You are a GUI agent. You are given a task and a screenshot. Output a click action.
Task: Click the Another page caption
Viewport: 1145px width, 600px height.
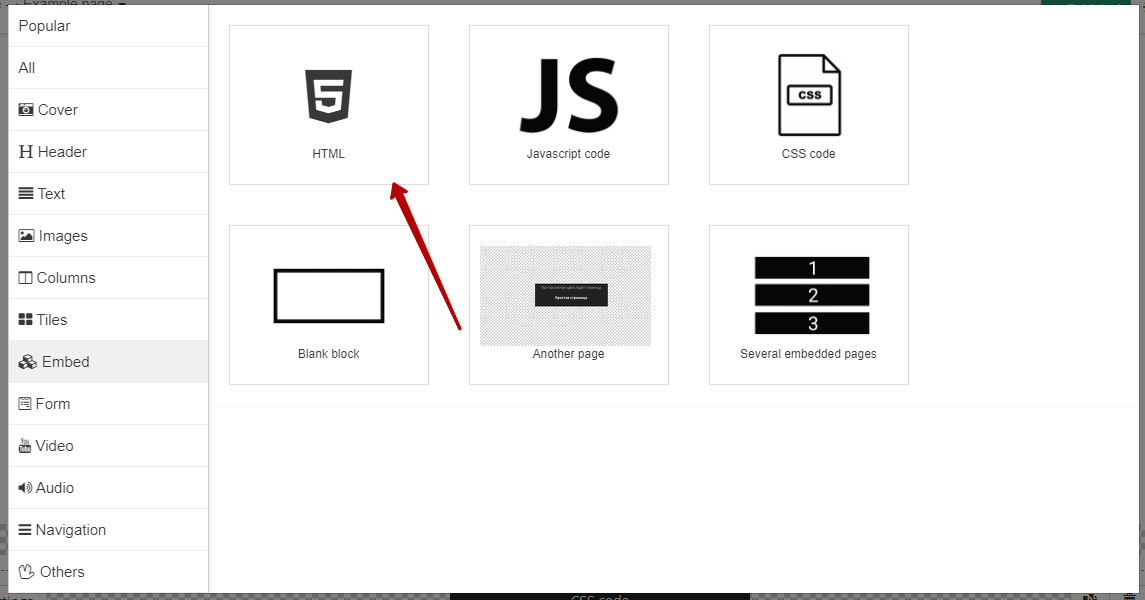click(568, 354)
